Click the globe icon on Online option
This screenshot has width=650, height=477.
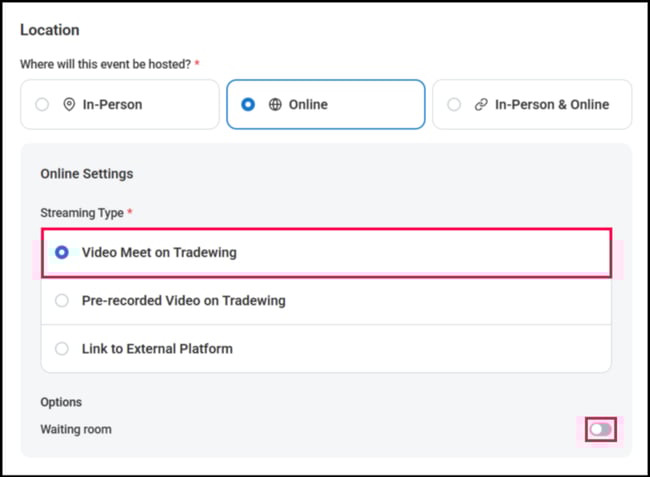click(275, 104)
